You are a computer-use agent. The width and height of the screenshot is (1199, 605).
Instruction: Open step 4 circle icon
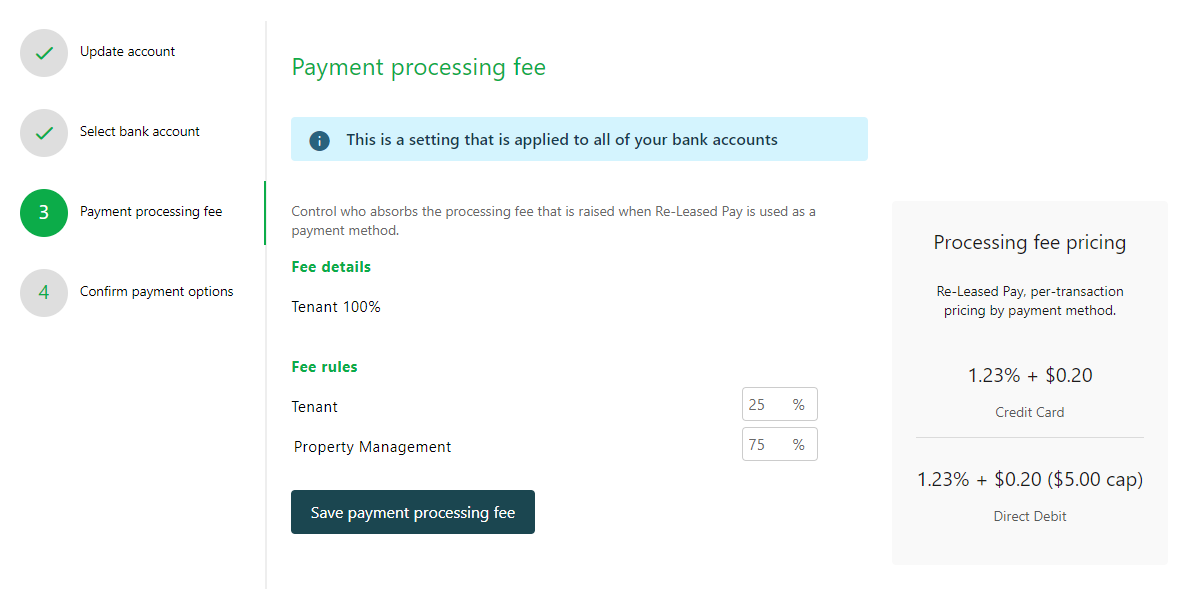click(x=44, y=292)
